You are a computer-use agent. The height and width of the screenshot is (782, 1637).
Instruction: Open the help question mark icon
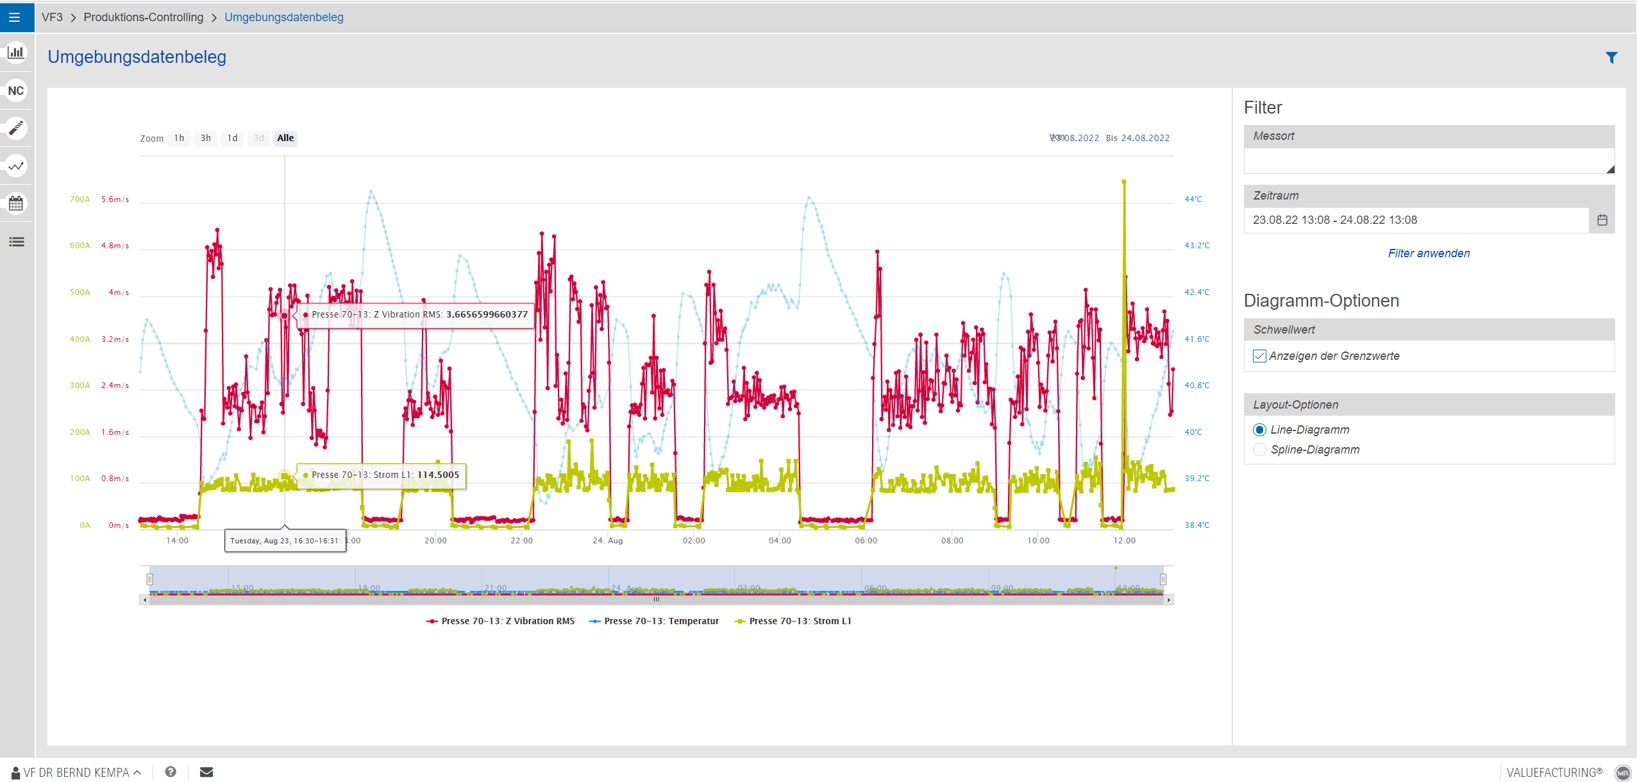coord(171,772)
